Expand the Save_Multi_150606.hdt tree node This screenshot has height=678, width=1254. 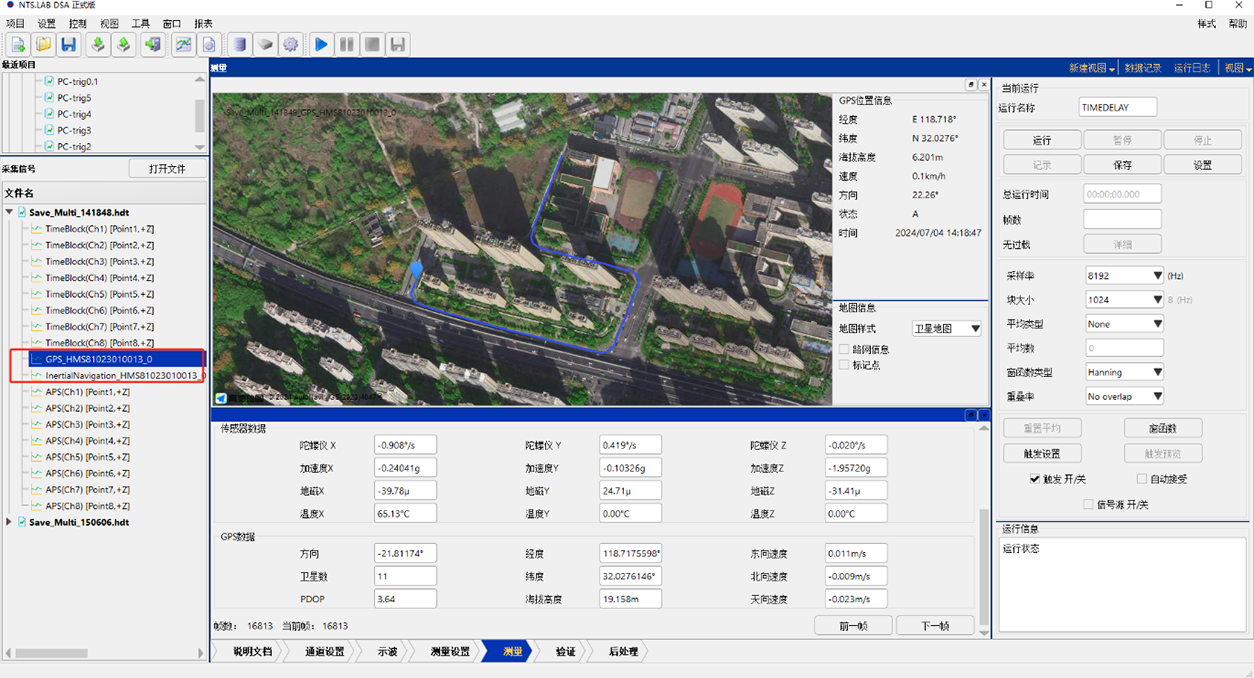tap(10, 522)
